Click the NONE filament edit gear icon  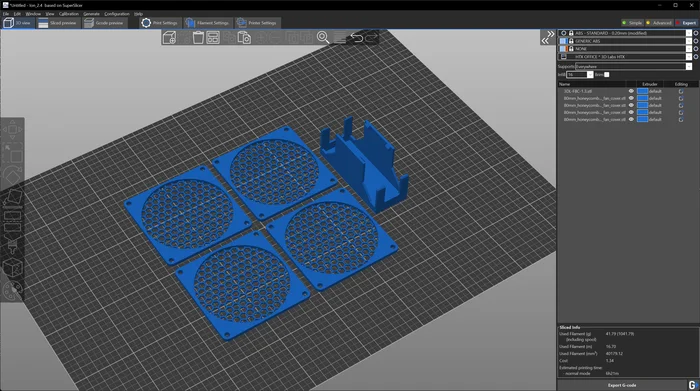pyautogui.click(x=696, y=49)
